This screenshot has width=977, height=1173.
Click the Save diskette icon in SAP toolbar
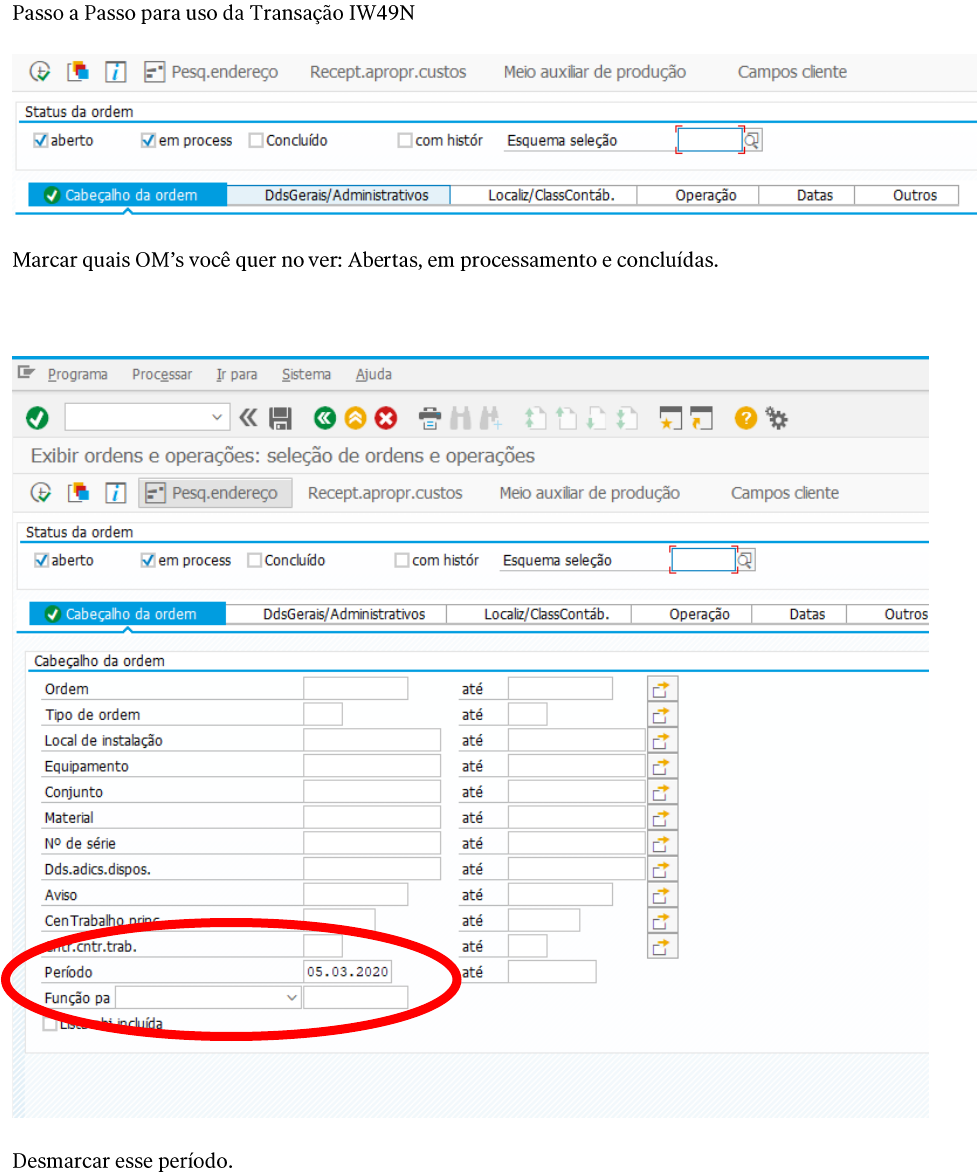pos(281,418)
